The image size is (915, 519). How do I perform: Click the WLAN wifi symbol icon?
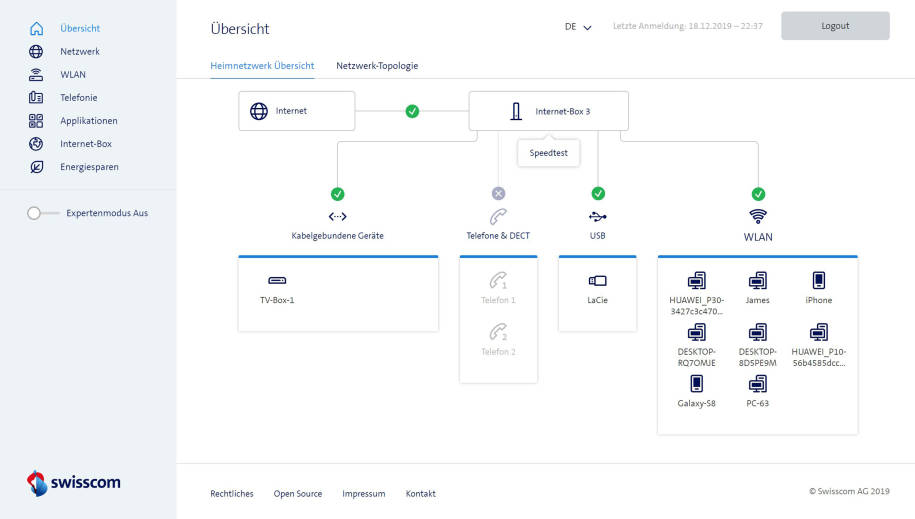click(x=758, y=216)
